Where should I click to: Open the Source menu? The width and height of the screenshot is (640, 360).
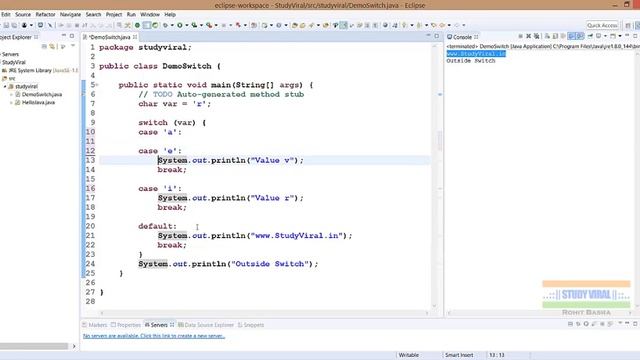click(23, 14)
